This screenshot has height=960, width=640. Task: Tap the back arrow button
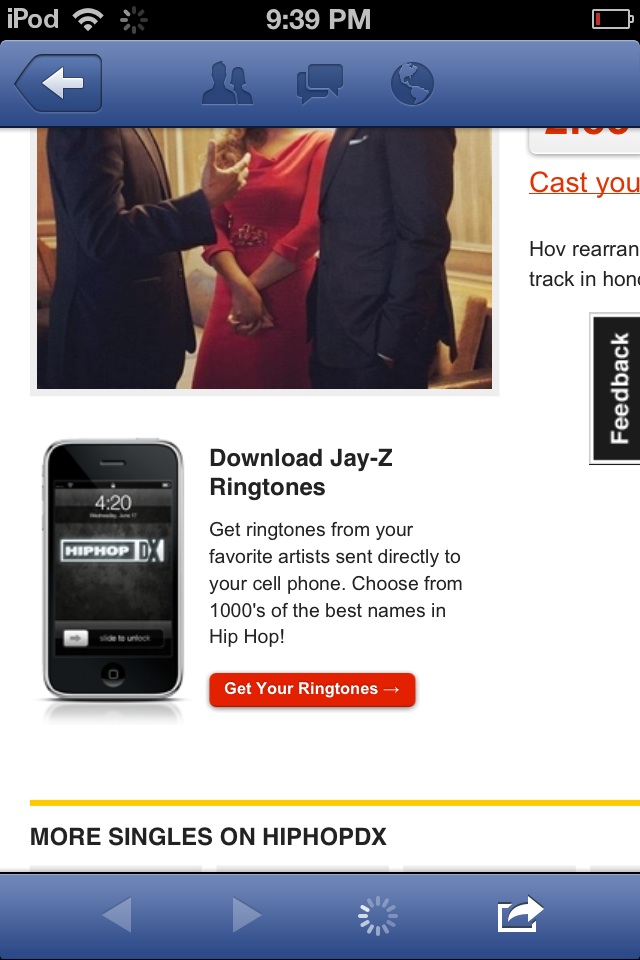(59, 83)
